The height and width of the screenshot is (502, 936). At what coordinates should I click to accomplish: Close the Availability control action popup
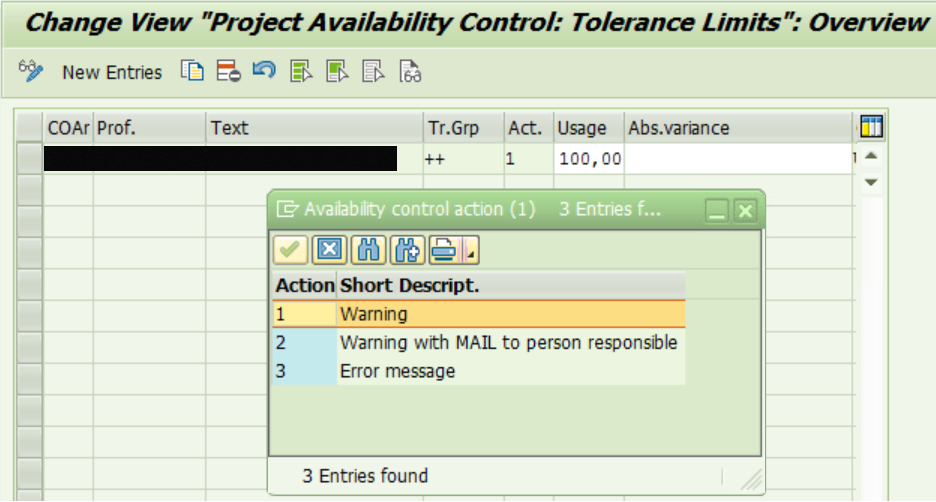tap(745, 211)
